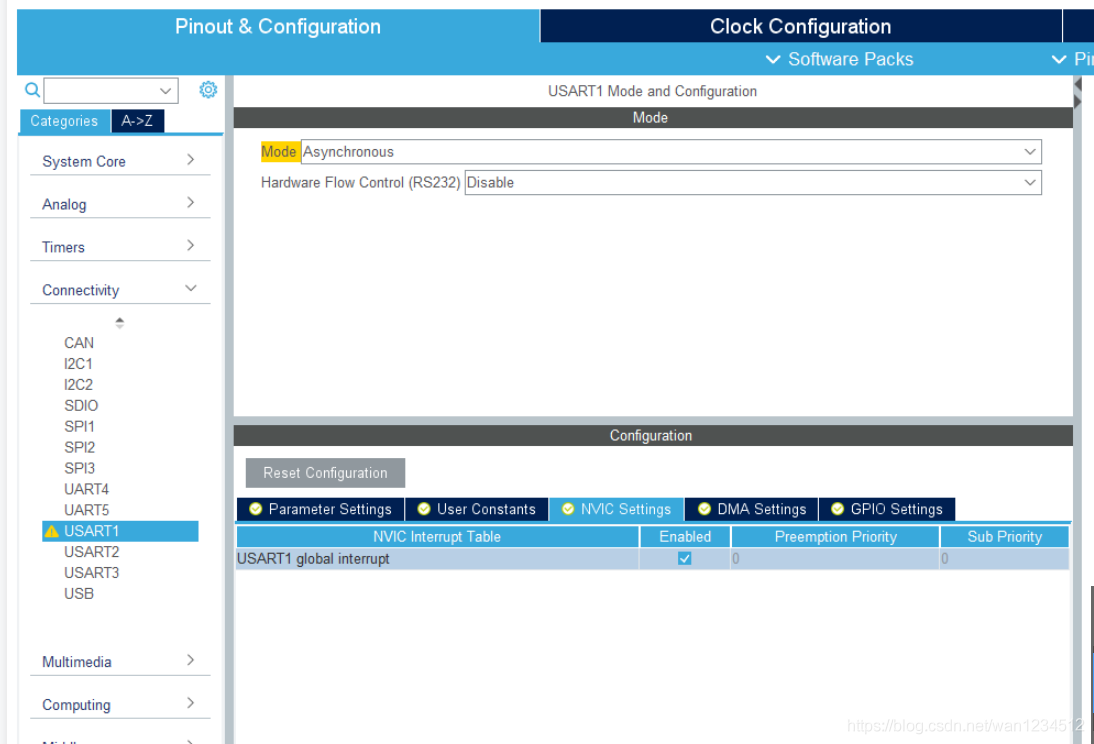
Task: Click the GPIO Settings status check icon
Action: (x=837, y=509)
